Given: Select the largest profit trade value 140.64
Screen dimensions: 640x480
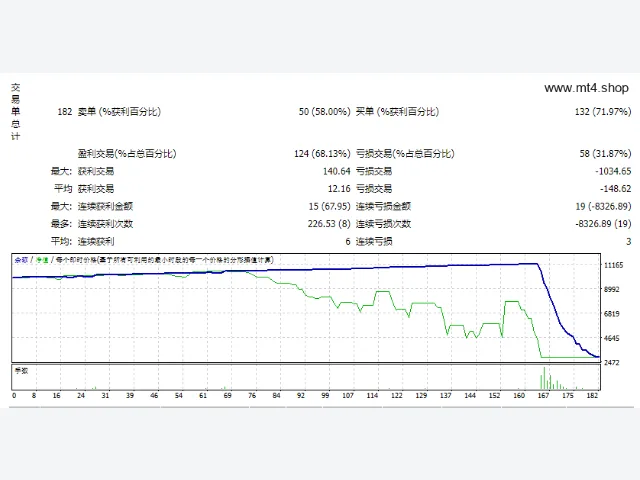Looking at the screenshot, I should (x=336, y=171).
